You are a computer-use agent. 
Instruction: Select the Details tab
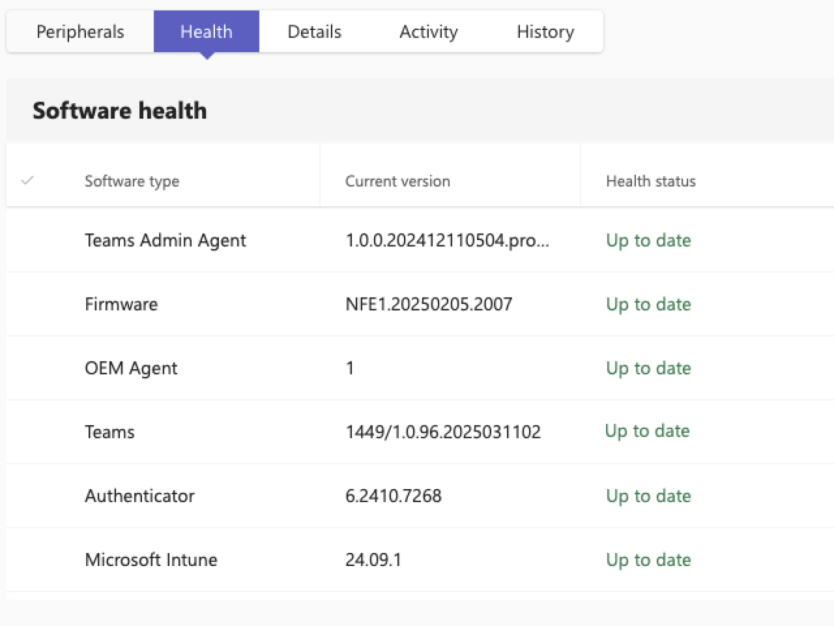[x=313, y=31]
